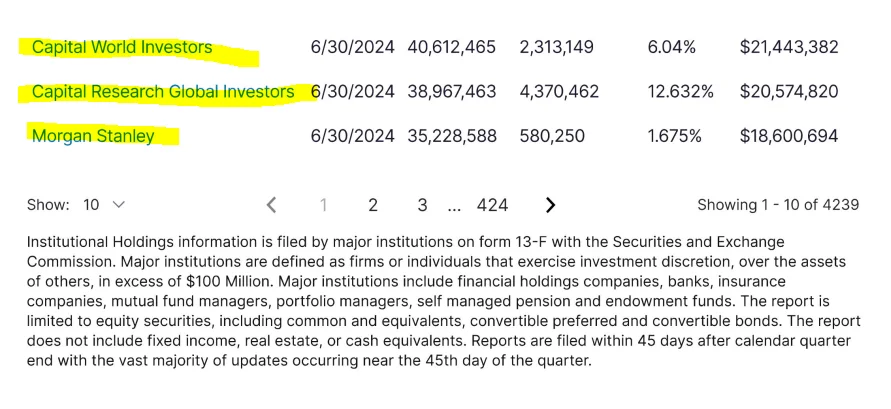Expand the dropdown arrow beside the 10
Image resolution: width=891 pixels, height=409 pixels.
coord(119,205)
